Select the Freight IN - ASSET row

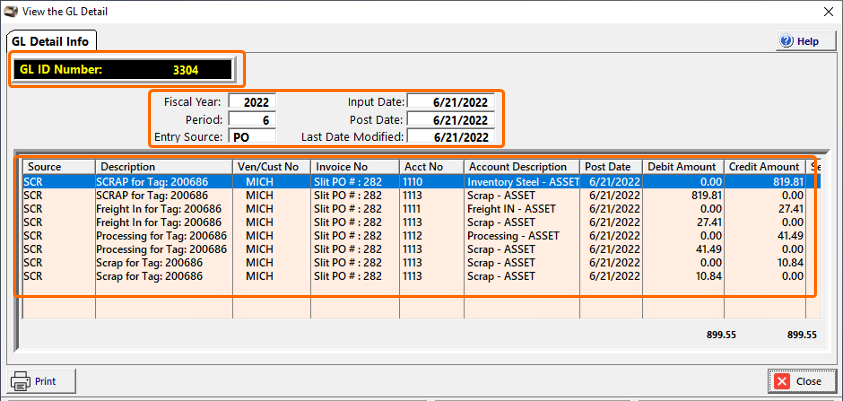520,209
